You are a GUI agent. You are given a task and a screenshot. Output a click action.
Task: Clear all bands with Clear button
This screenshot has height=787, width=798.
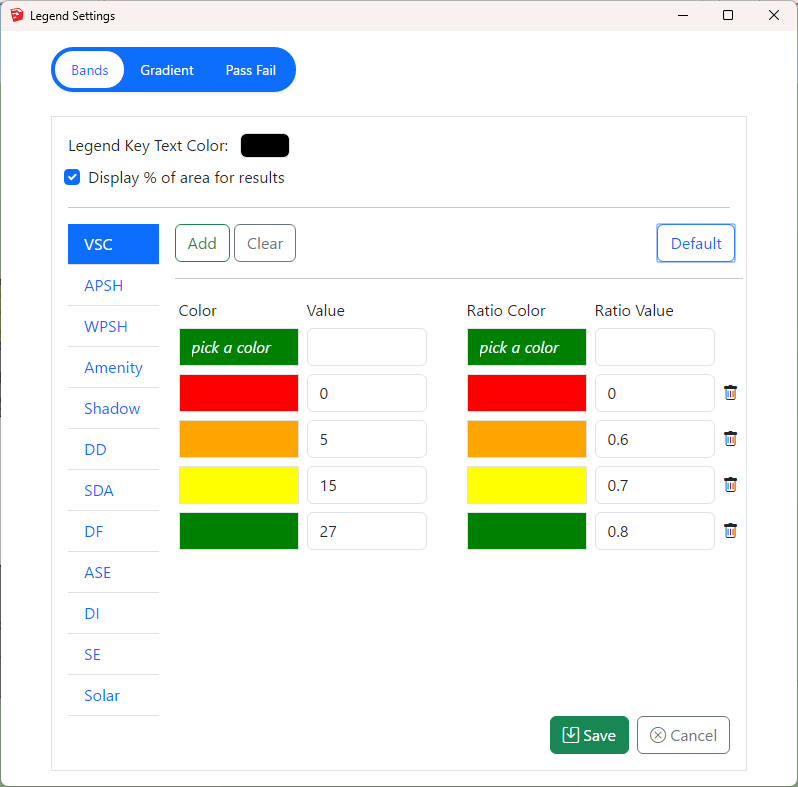coord(265,243)
